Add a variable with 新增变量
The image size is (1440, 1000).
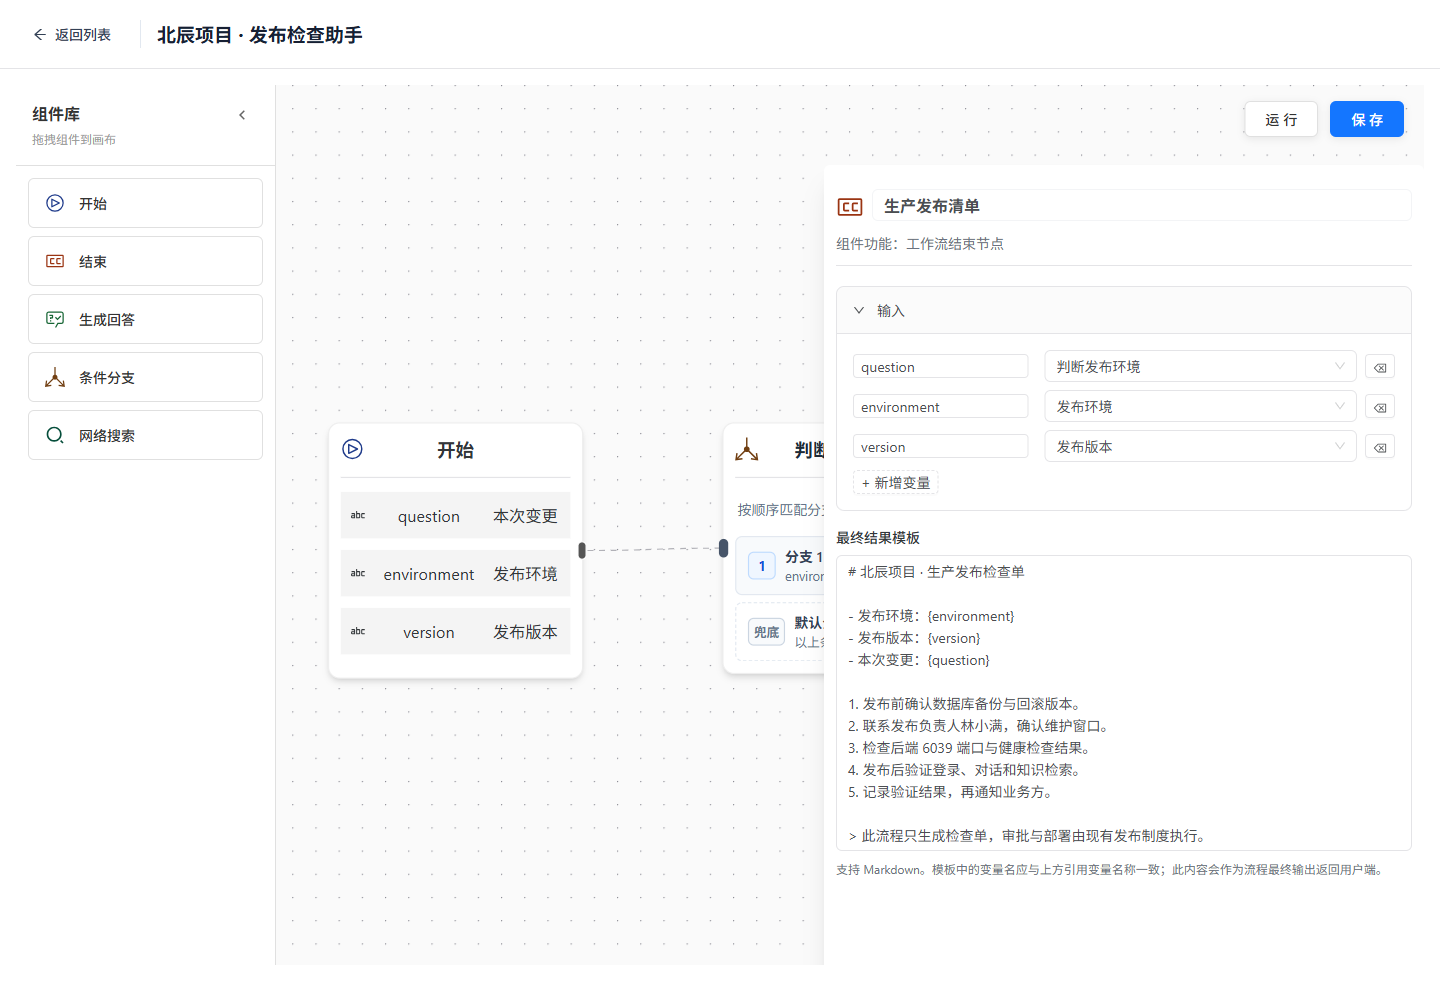click(896, 483)
